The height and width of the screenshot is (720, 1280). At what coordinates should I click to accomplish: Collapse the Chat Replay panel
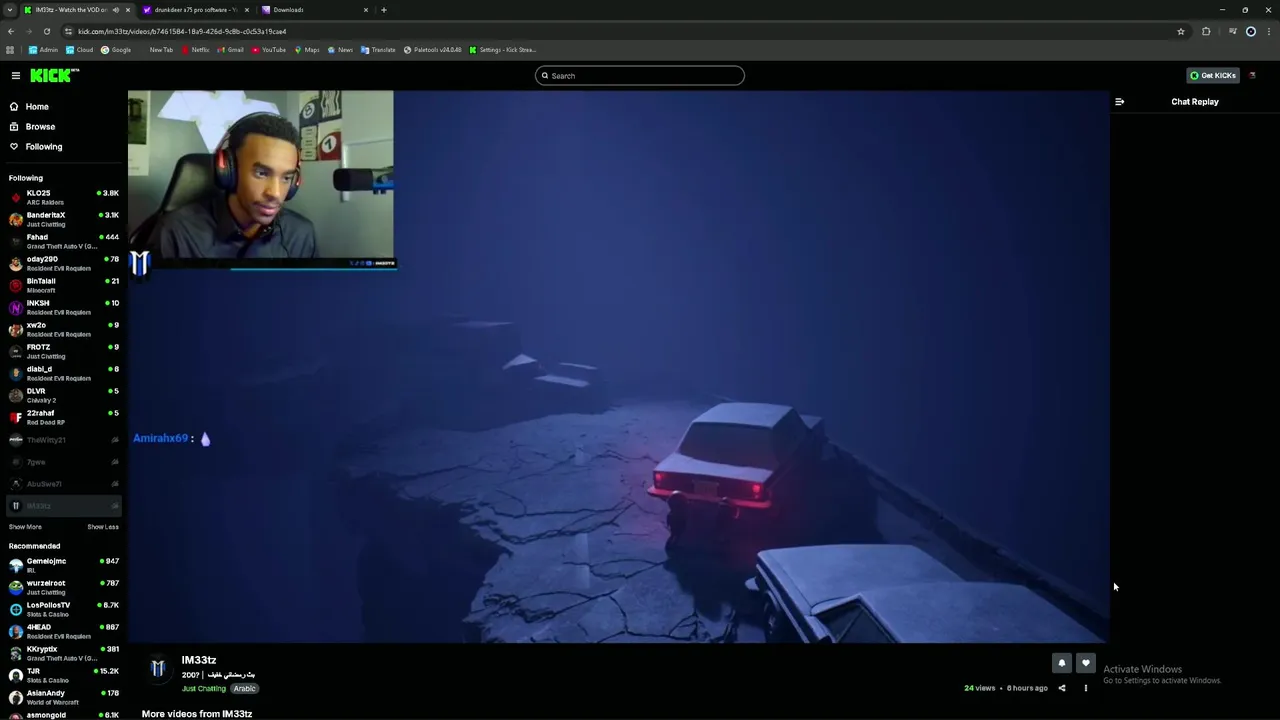[x=1119, y=101]
